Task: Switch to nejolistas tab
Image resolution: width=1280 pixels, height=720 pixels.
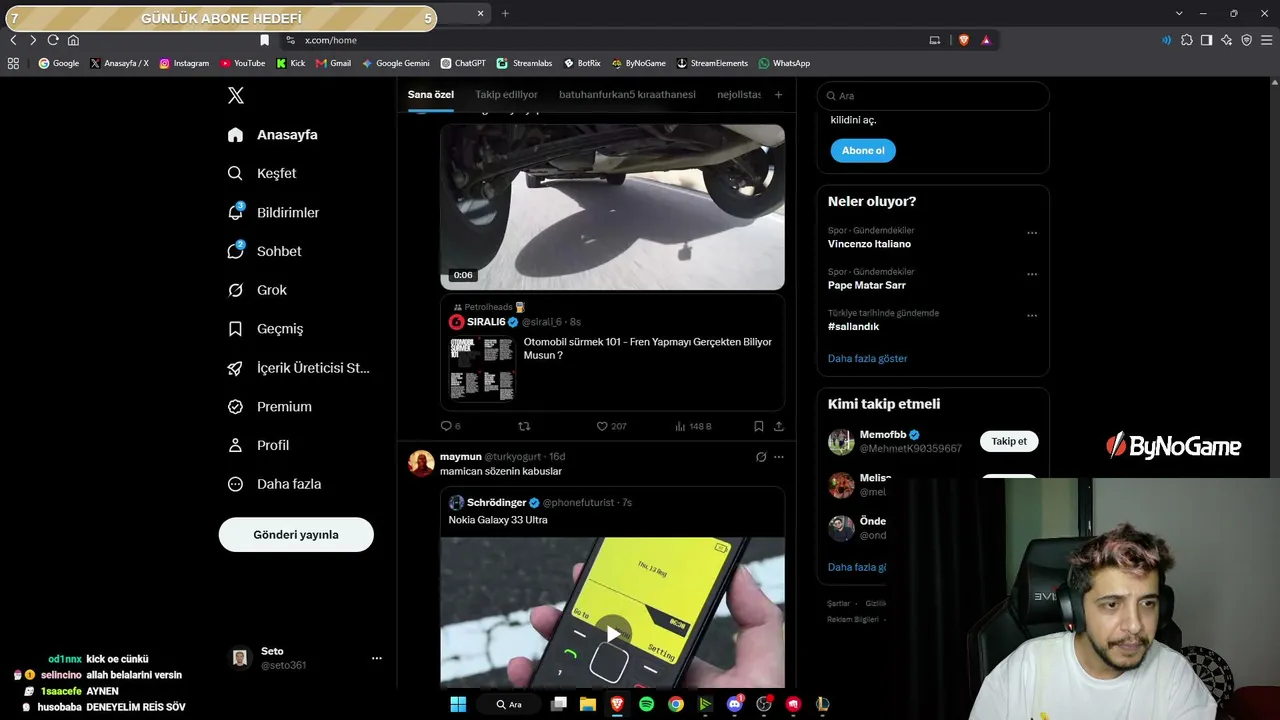Action: [x=739, y=95]
